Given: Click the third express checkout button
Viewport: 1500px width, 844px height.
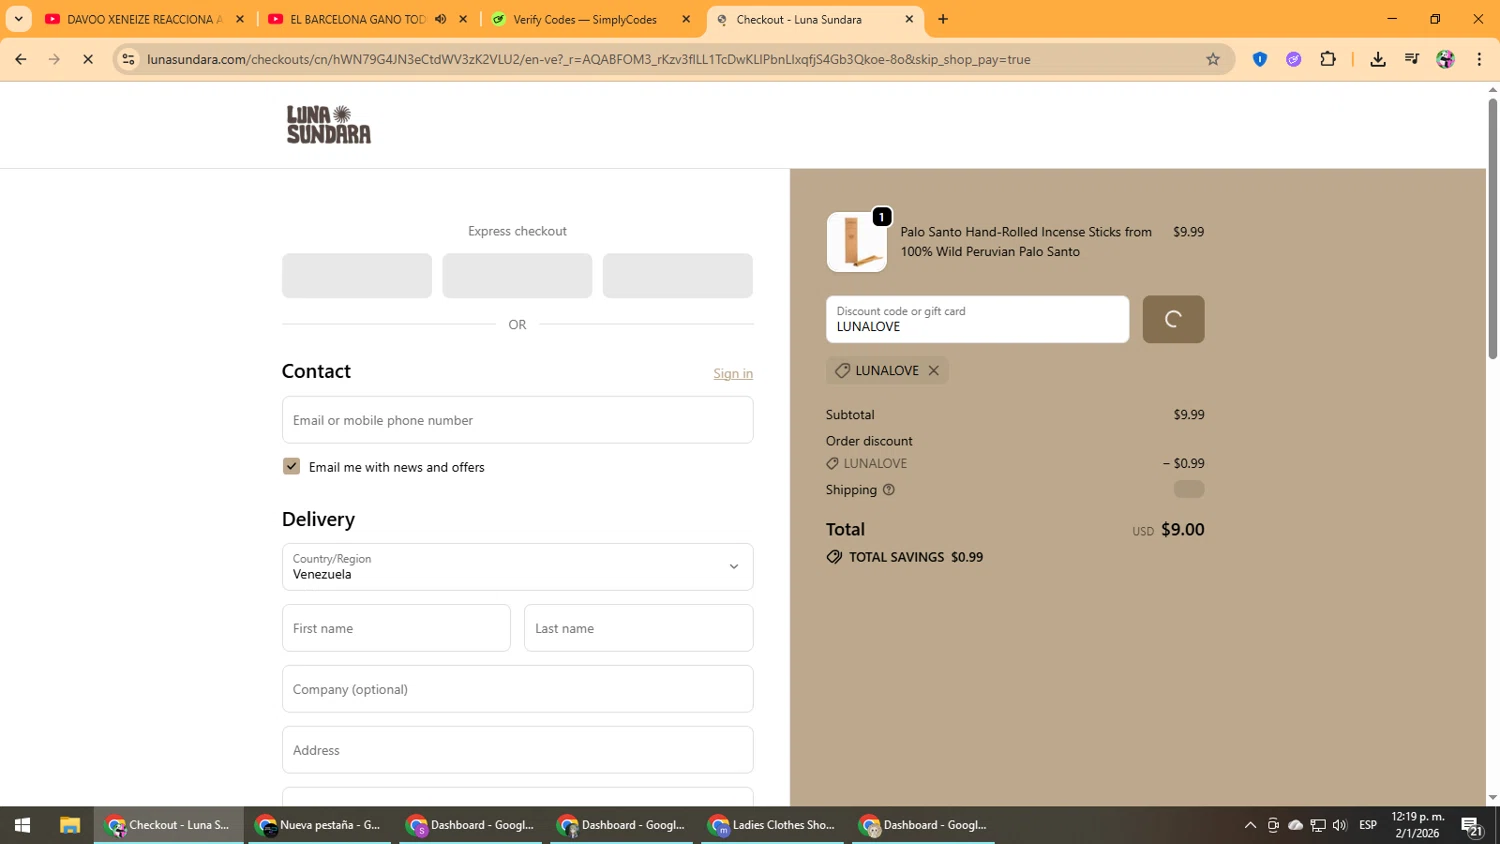Looking at the screenshot, I should click(x=677, y=275).
